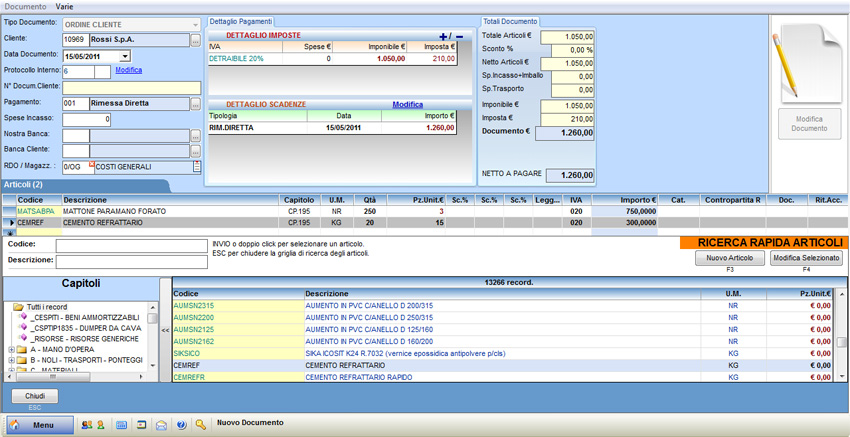850x437 pixels.
Task: Click the key icon in bottom toolbar
Action: click(201, 425)
